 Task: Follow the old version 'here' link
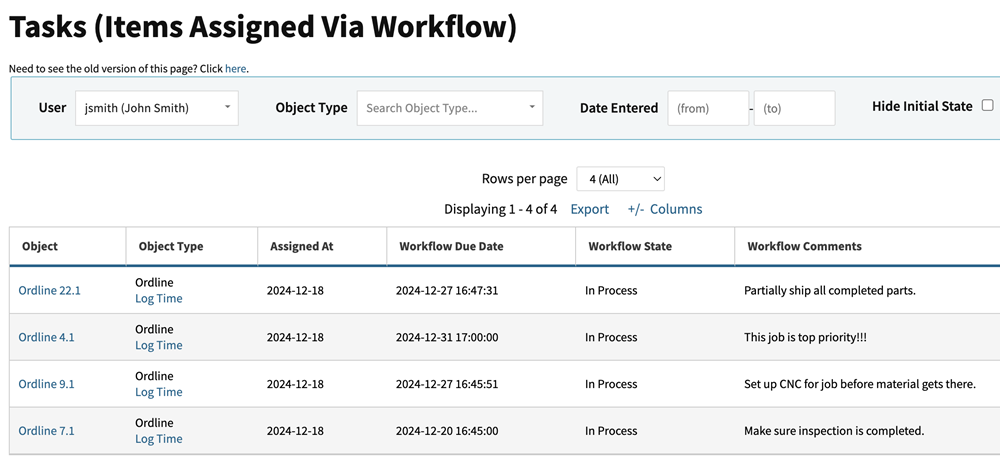point(235,69)
